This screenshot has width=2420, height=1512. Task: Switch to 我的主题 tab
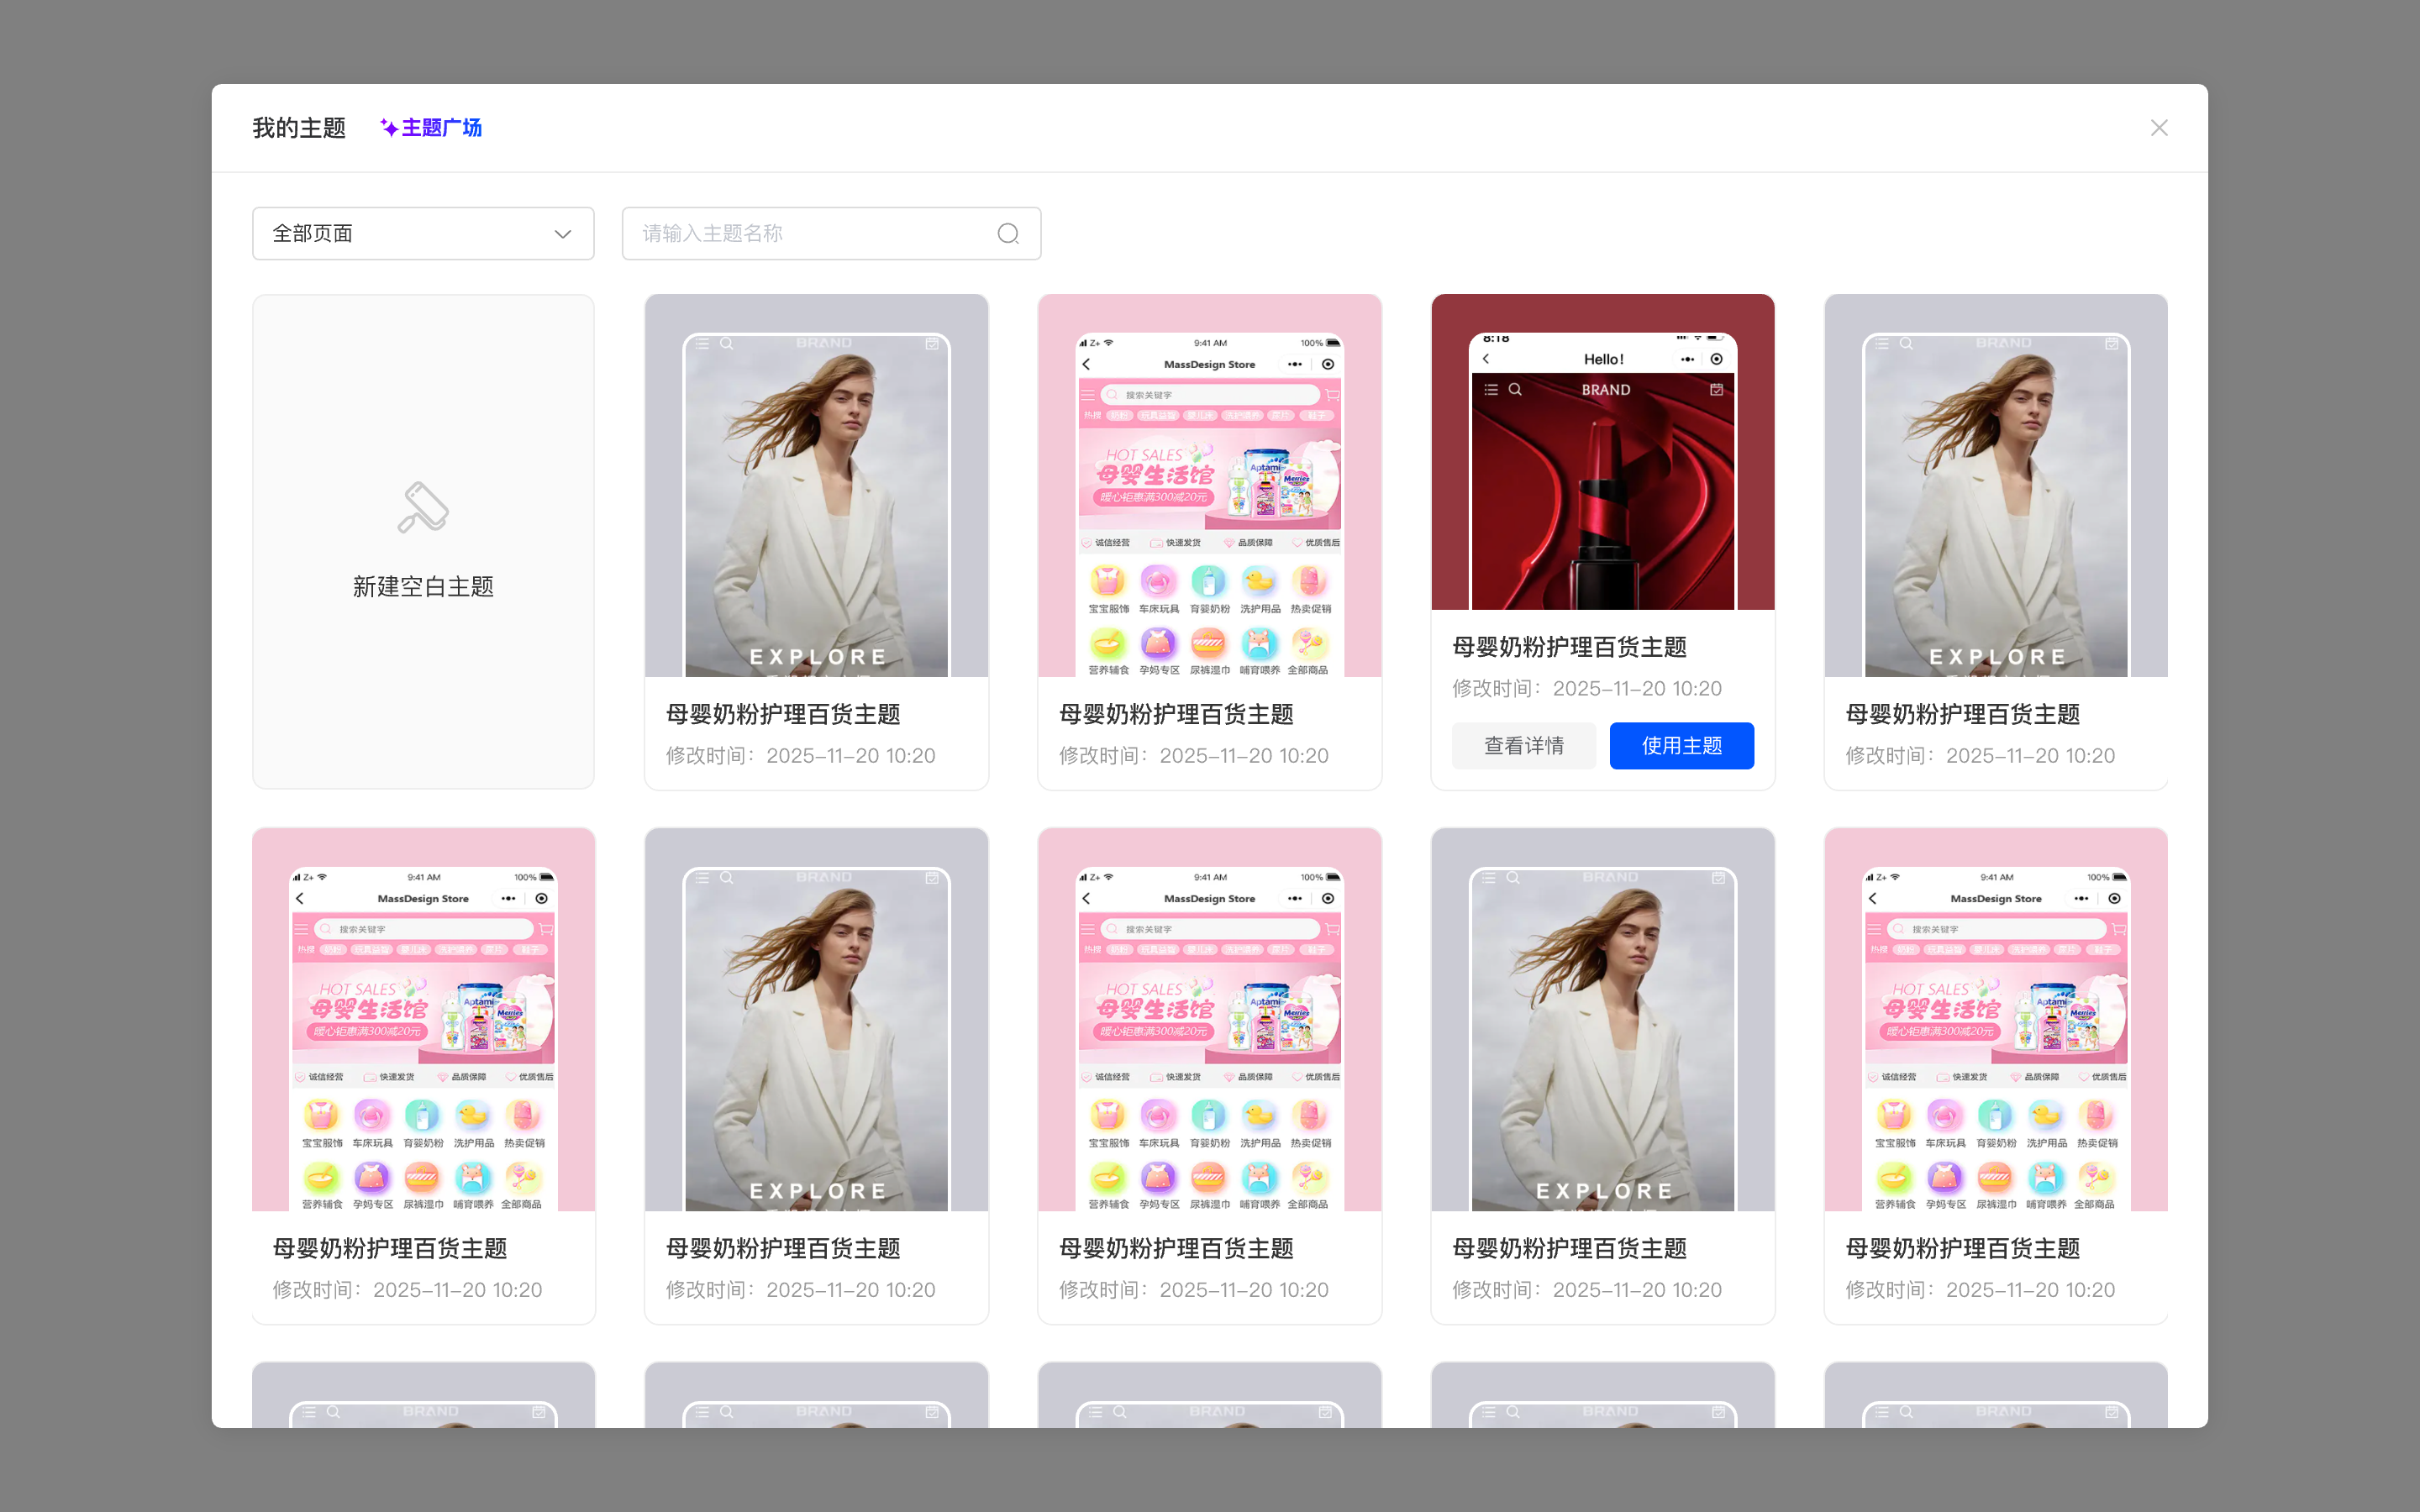point(299,128)
